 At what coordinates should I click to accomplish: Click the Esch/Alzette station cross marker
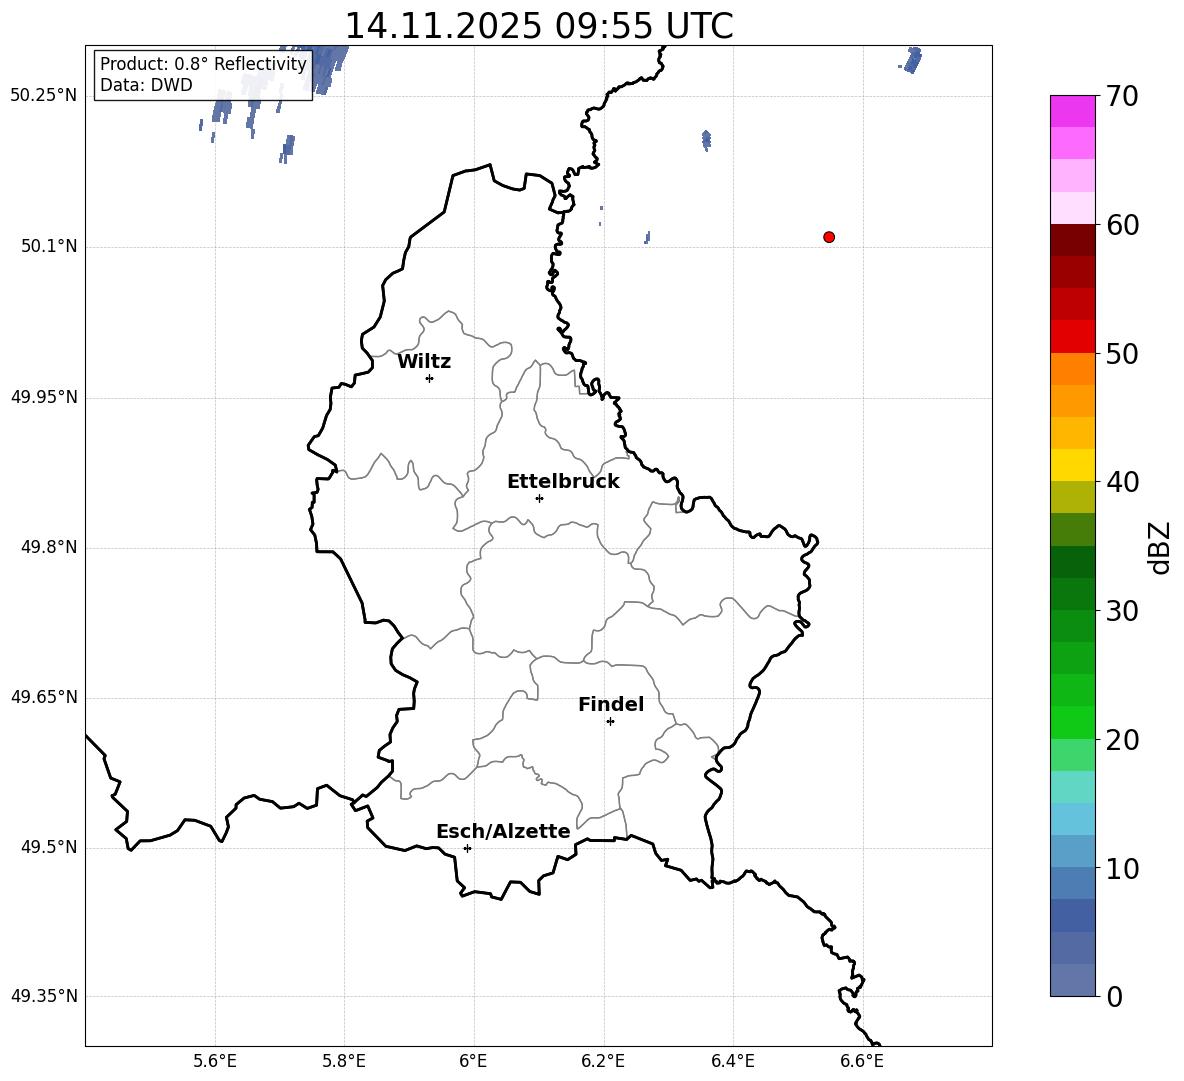pos(467,848)
